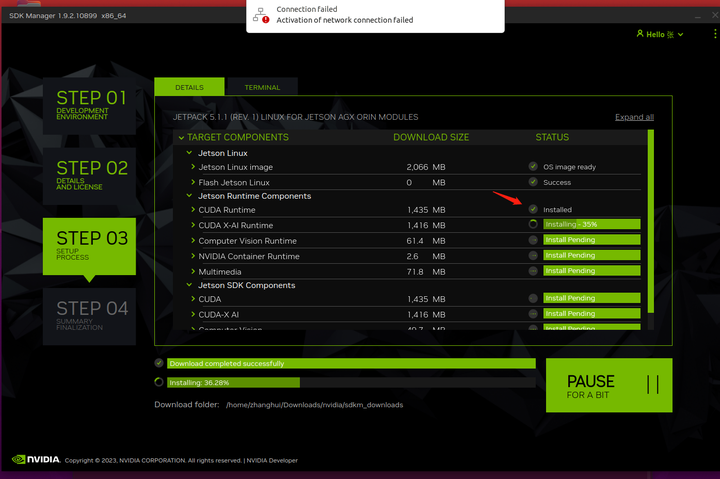This screenshot has width=720, height=479.
Task: Expand the Jetson Linux image row
Action: 193,167
